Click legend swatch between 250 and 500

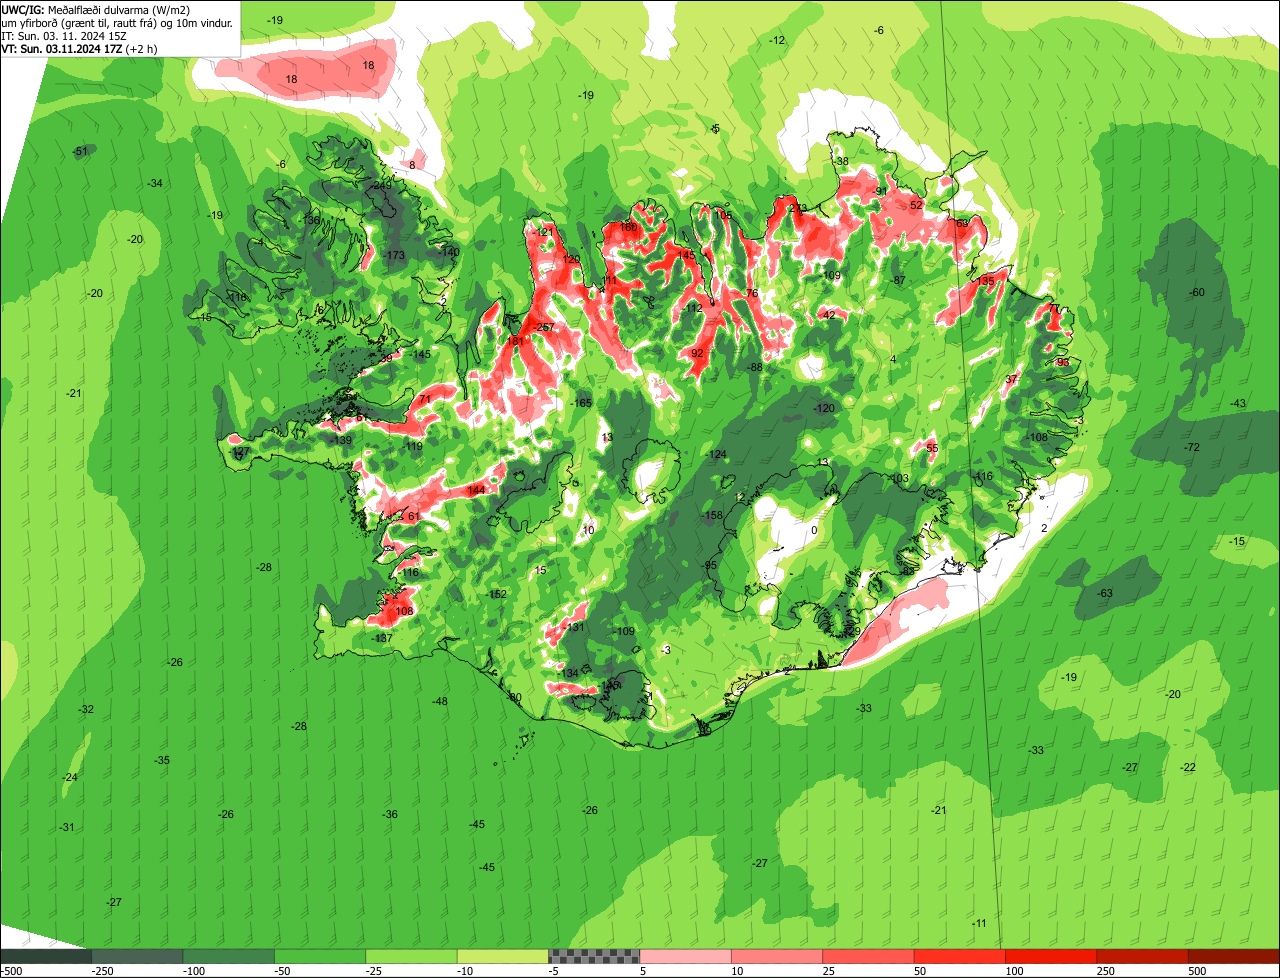pos(1143,956)
